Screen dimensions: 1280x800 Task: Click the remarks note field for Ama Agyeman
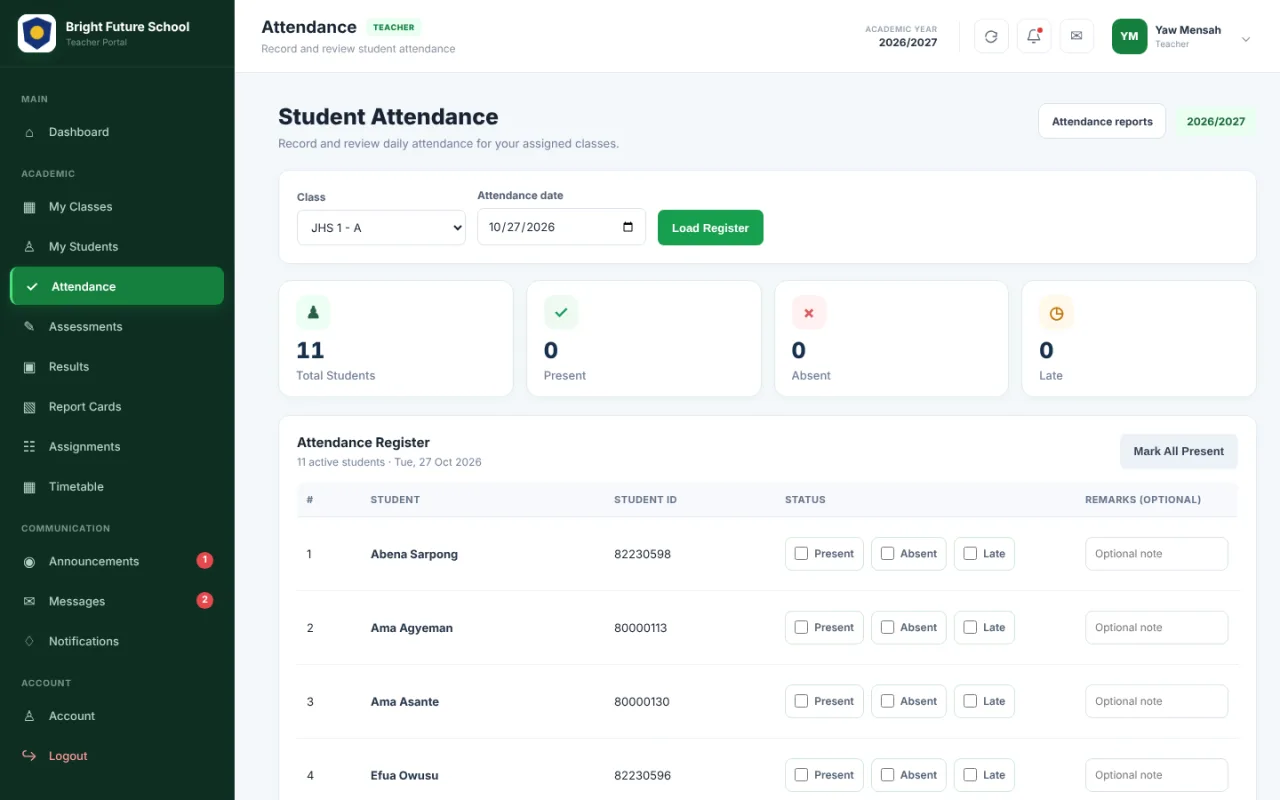point(1156,628)
